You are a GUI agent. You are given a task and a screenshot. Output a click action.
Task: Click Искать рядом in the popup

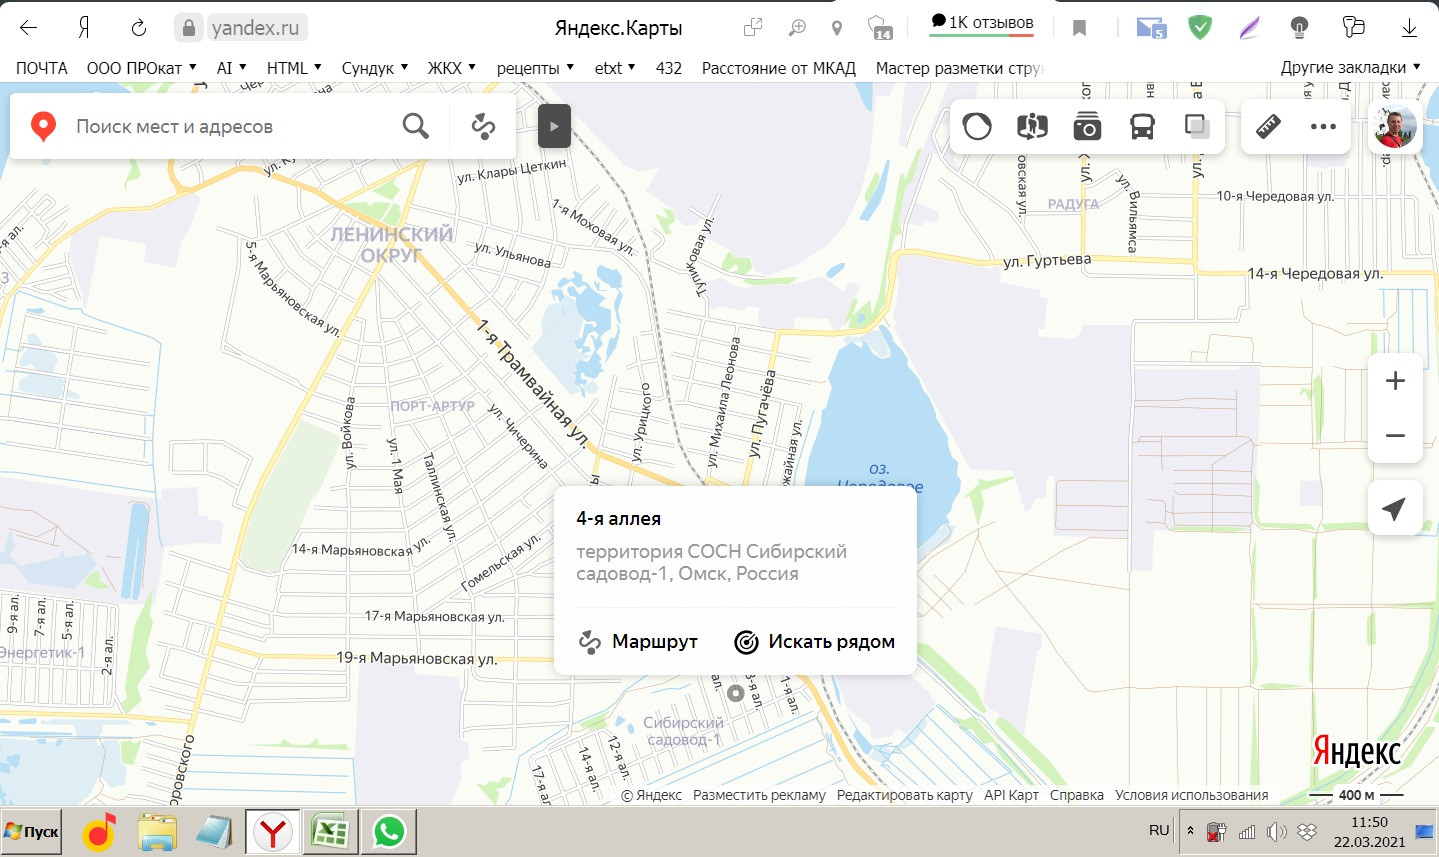click(x=815, y=642)
